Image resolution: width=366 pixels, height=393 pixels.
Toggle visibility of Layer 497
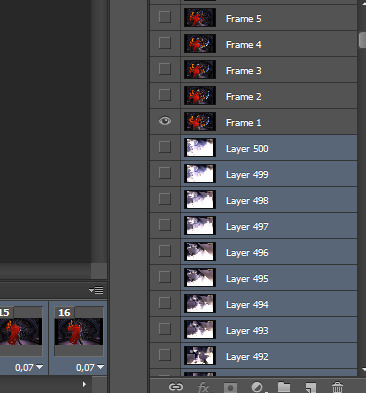click(165, 225)
